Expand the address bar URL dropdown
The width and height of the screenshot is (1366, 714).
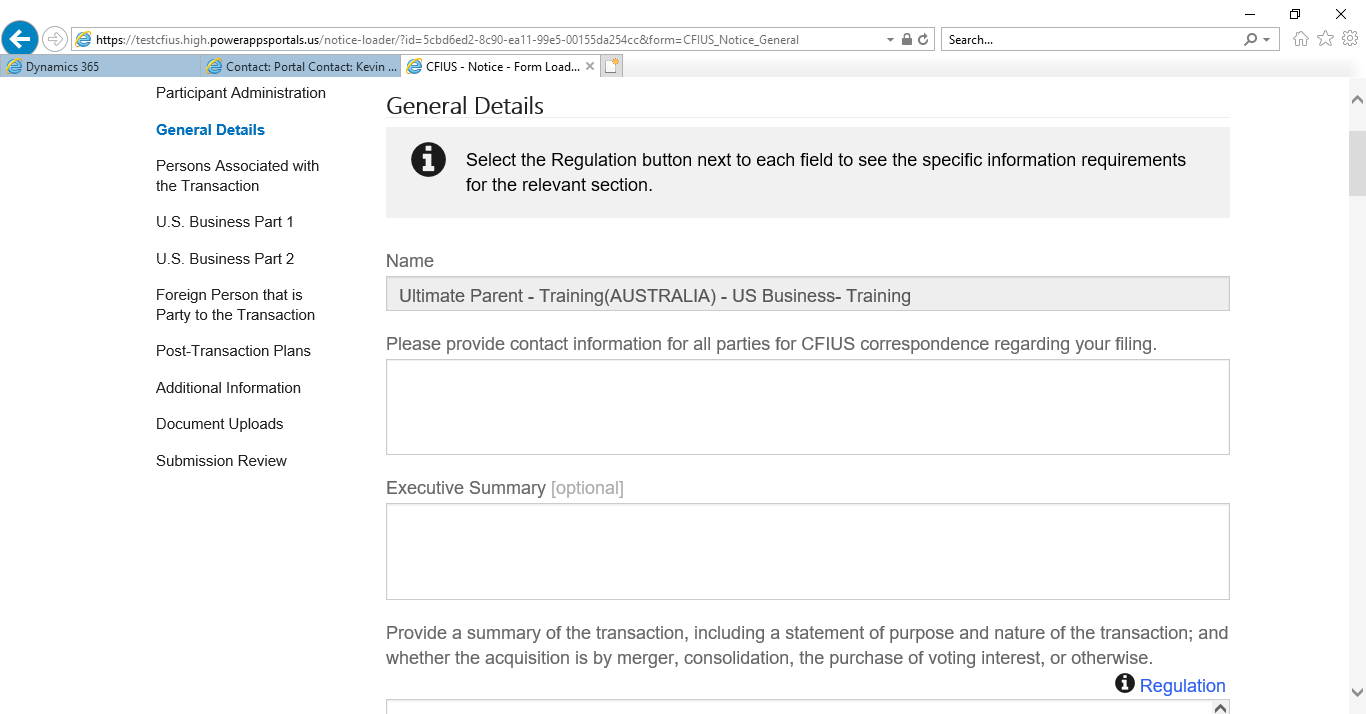890,40
